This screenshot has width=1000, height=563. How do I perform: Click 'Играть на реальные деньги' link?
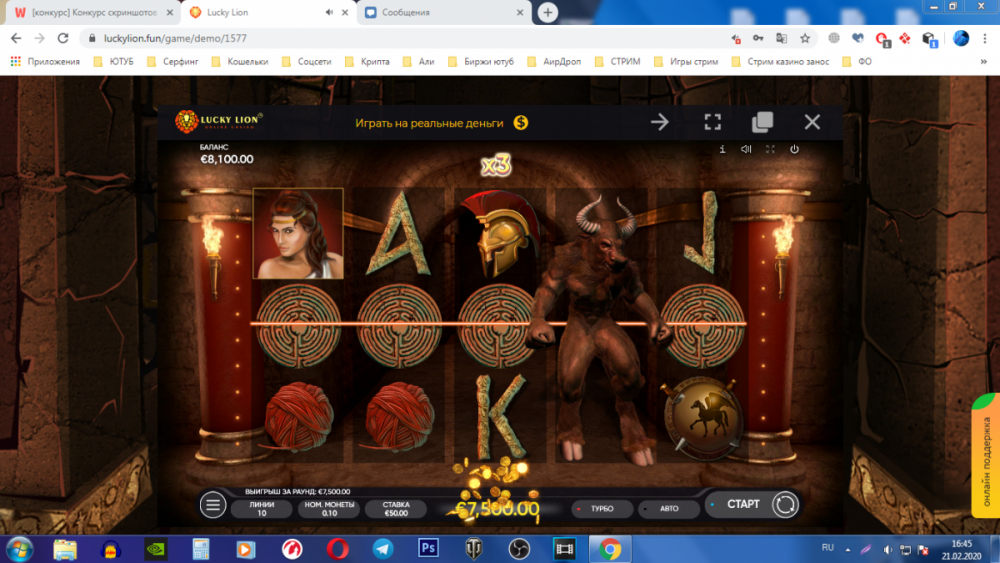(442, 123)
